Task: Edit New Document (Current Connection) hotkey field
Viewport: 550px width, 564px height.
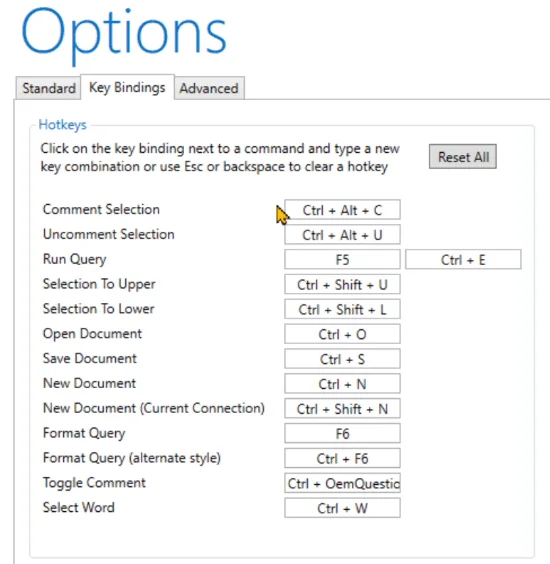Action: tap(342, 408)
